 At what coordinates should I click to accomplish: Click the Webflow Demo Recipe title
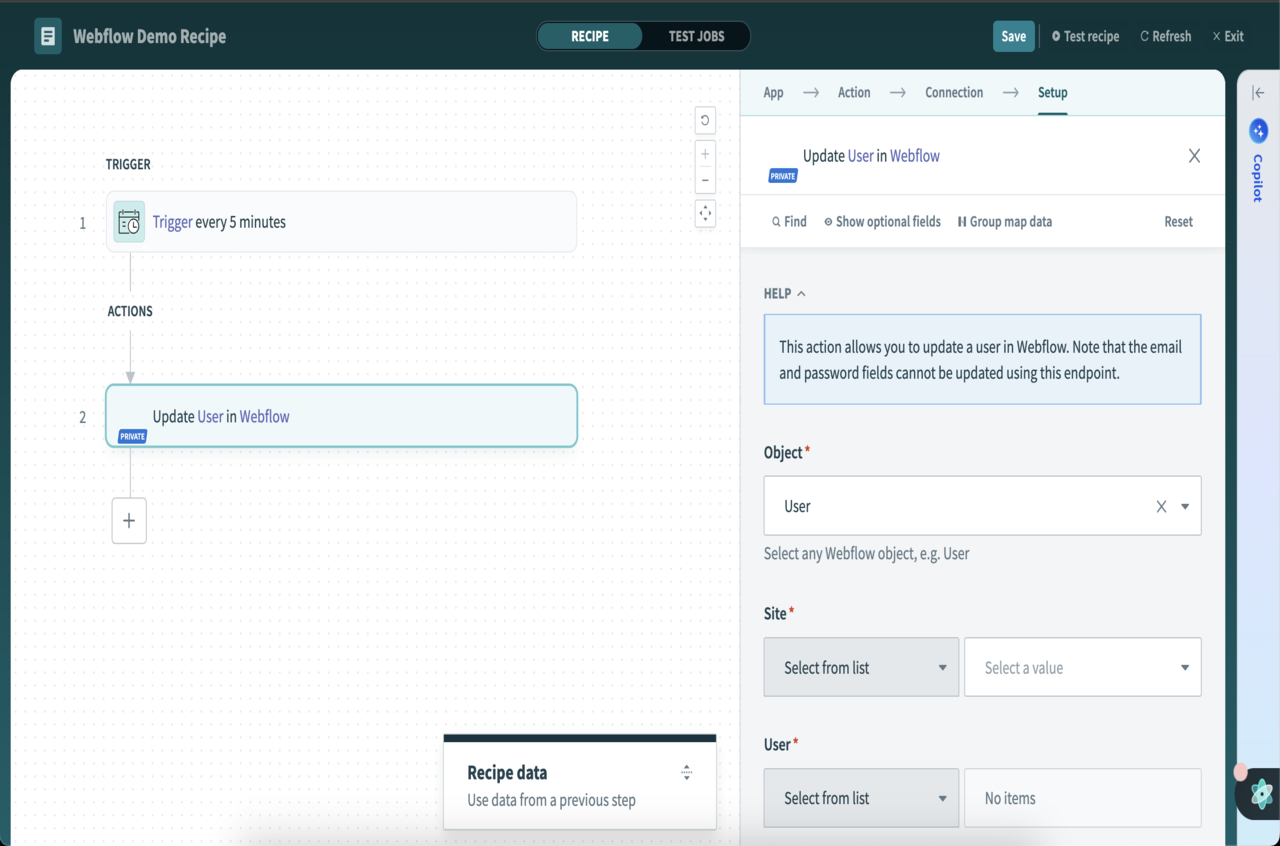coord(149,36)
